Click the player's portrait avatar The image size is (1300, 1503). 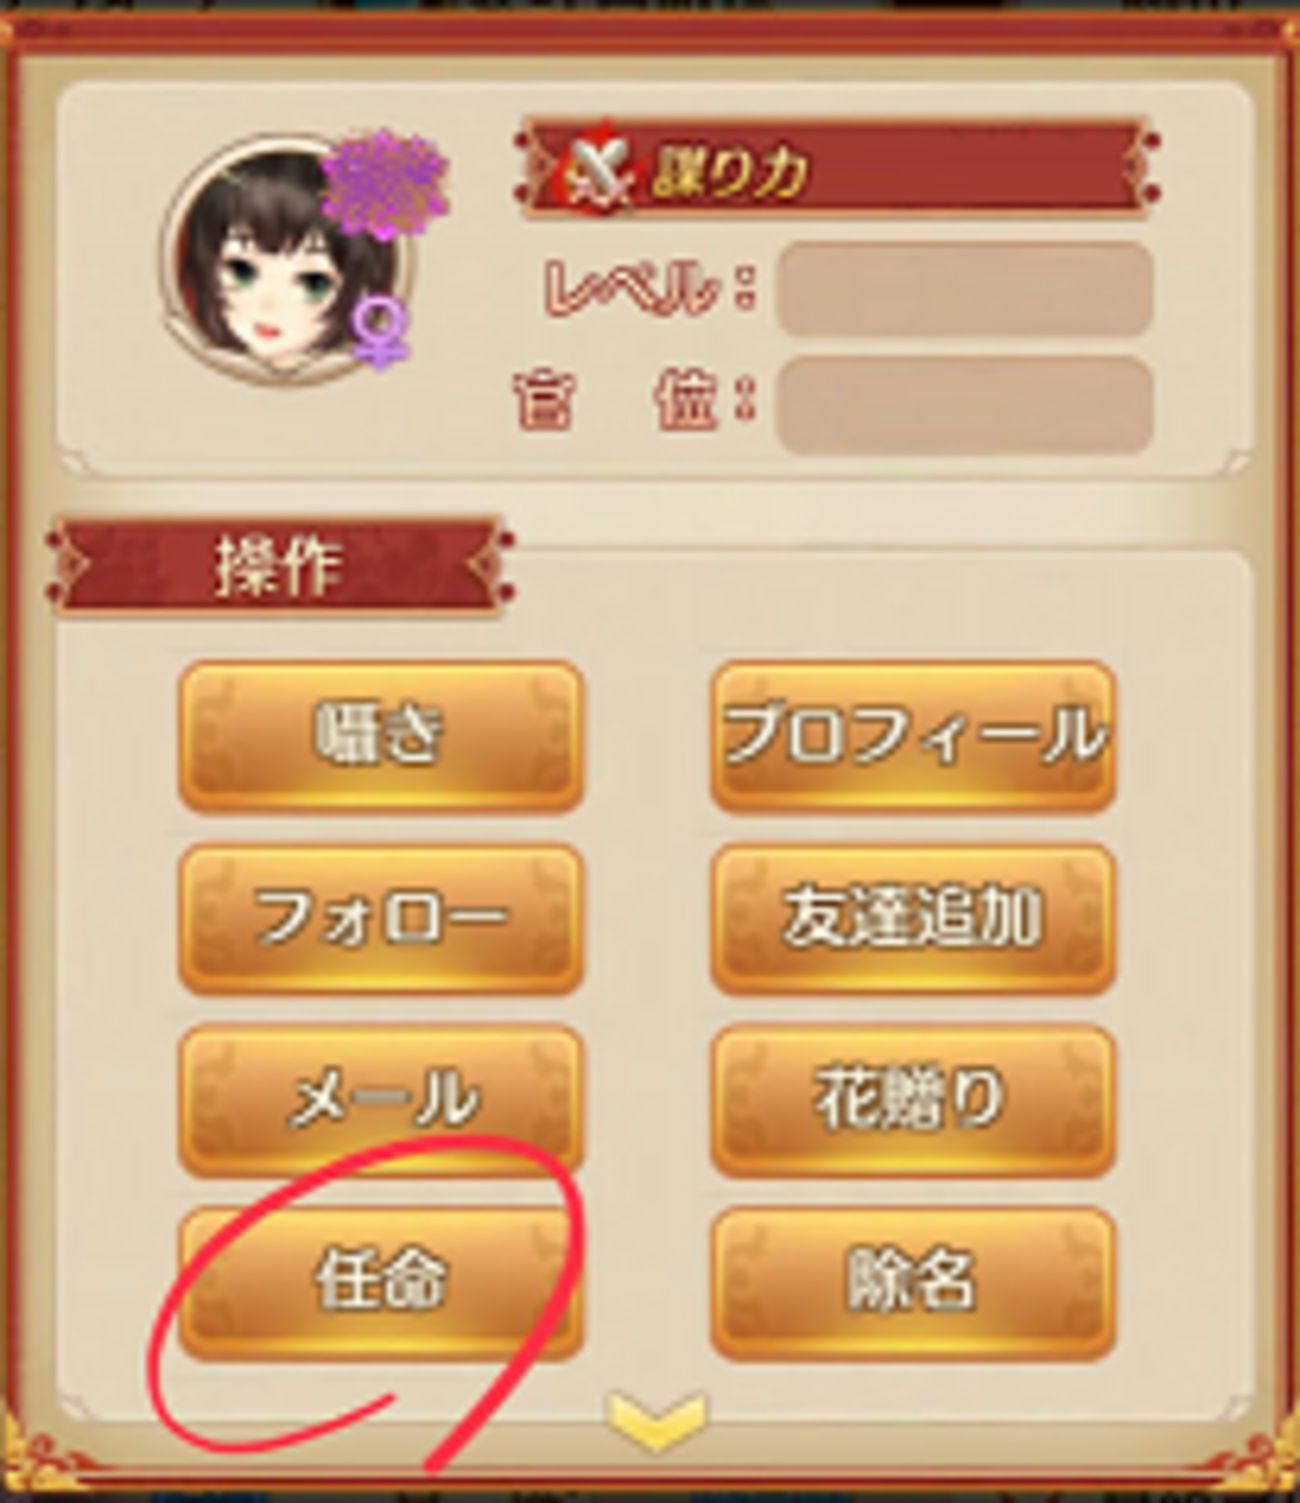coord(285,262)
